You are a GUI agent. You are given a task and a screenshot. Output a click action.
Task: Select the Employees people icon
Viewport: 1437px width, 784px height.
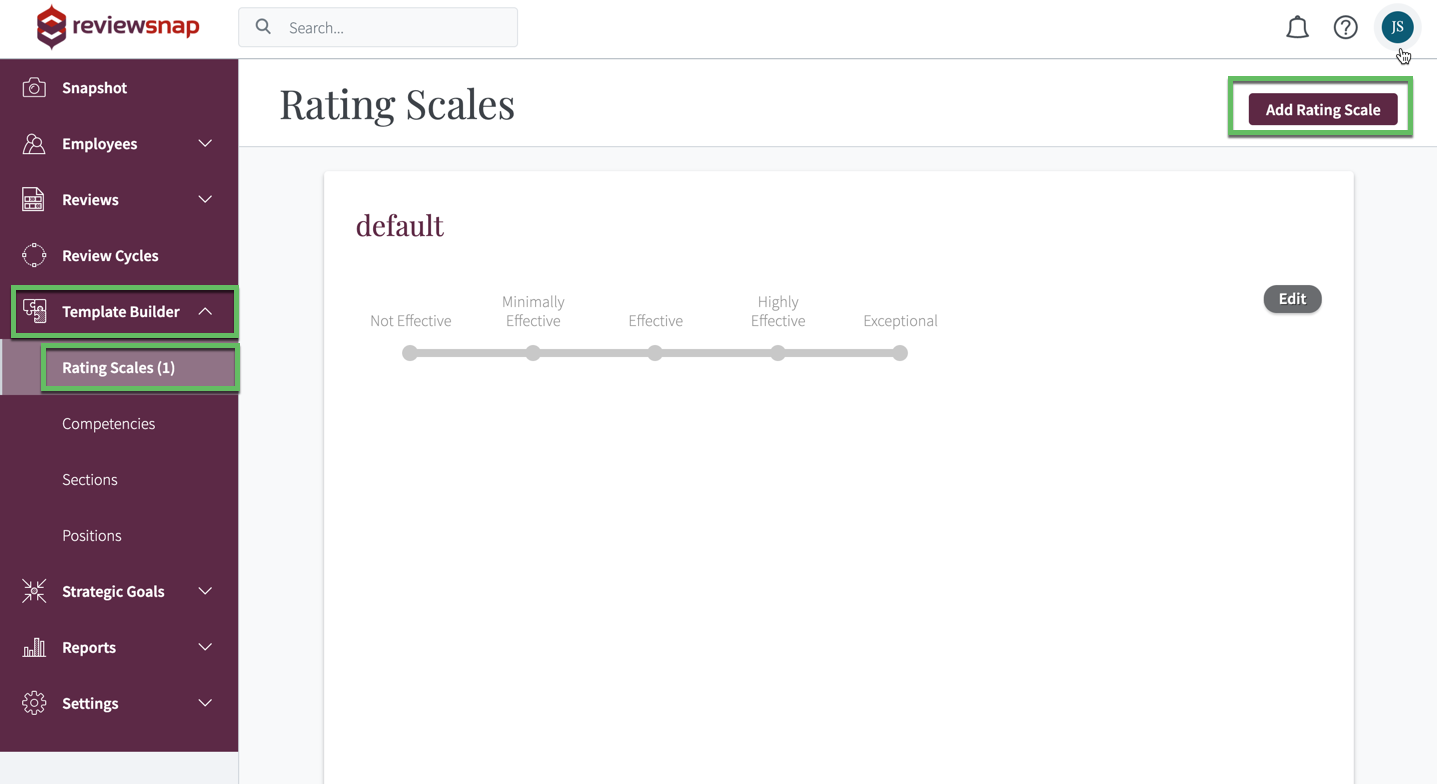pos(33,143)
